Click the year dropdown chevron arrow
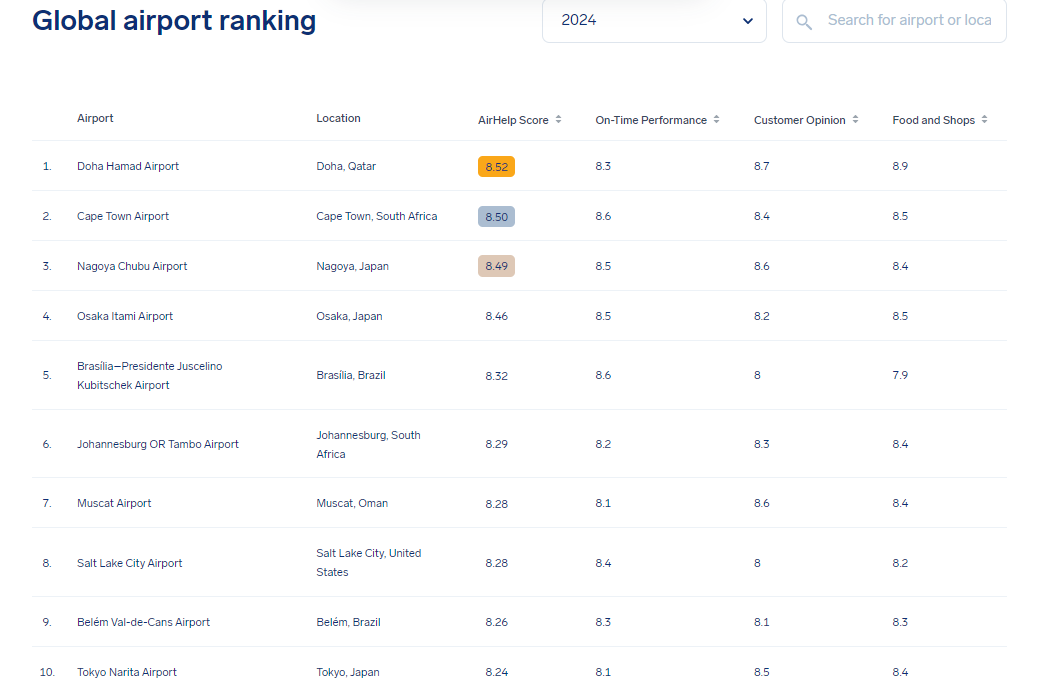 [748, 21]
